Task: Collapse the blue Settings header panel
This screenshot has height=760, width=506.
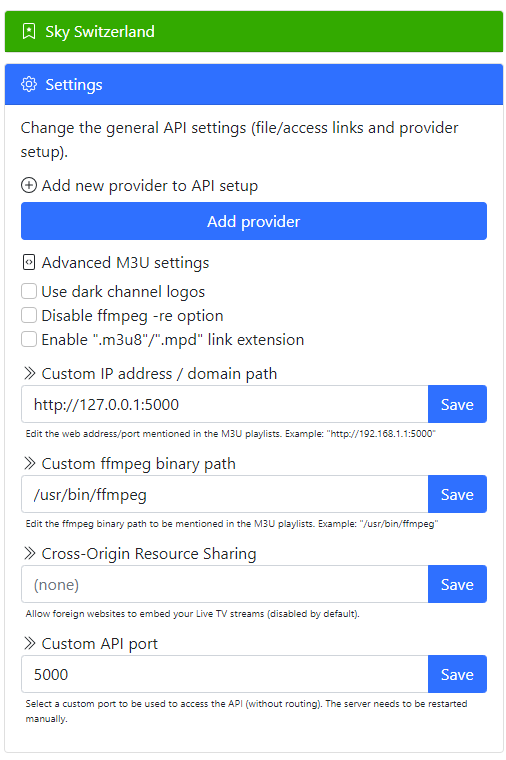Action: (254, 84)
